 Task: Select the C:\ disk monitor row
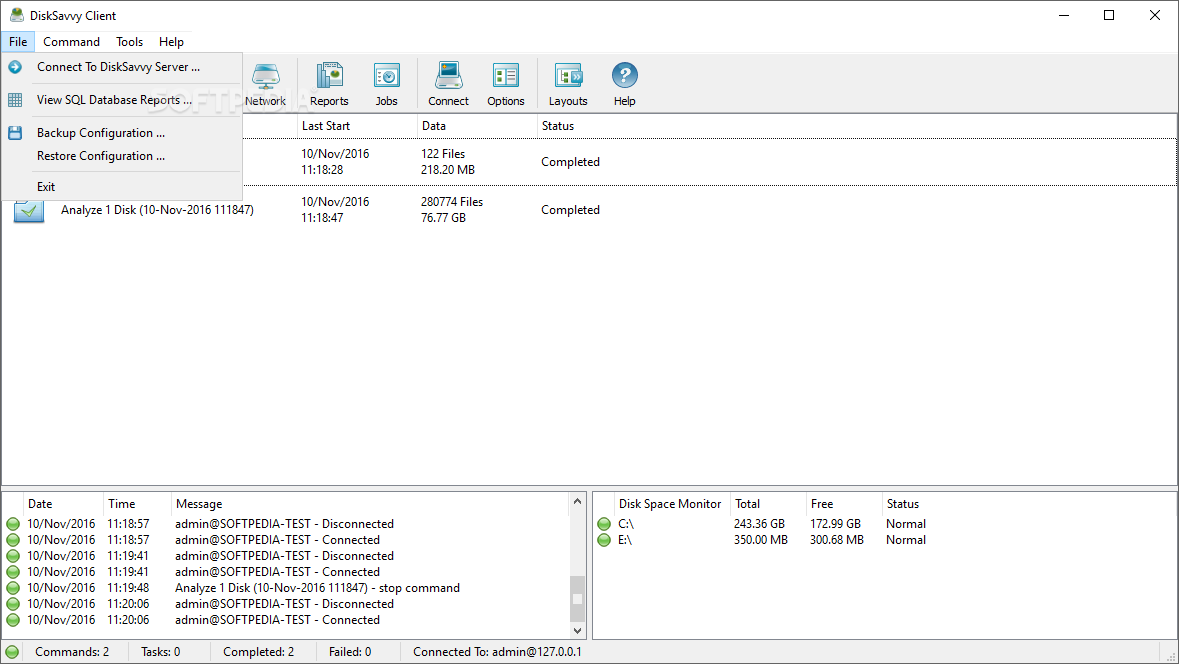tap(884, 524)
